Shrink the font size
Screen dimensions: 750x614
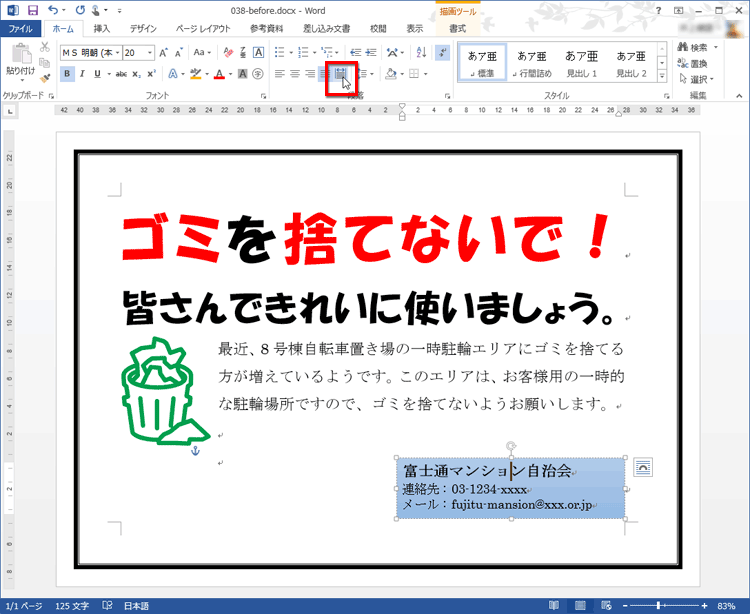click(x=179, y=53)
